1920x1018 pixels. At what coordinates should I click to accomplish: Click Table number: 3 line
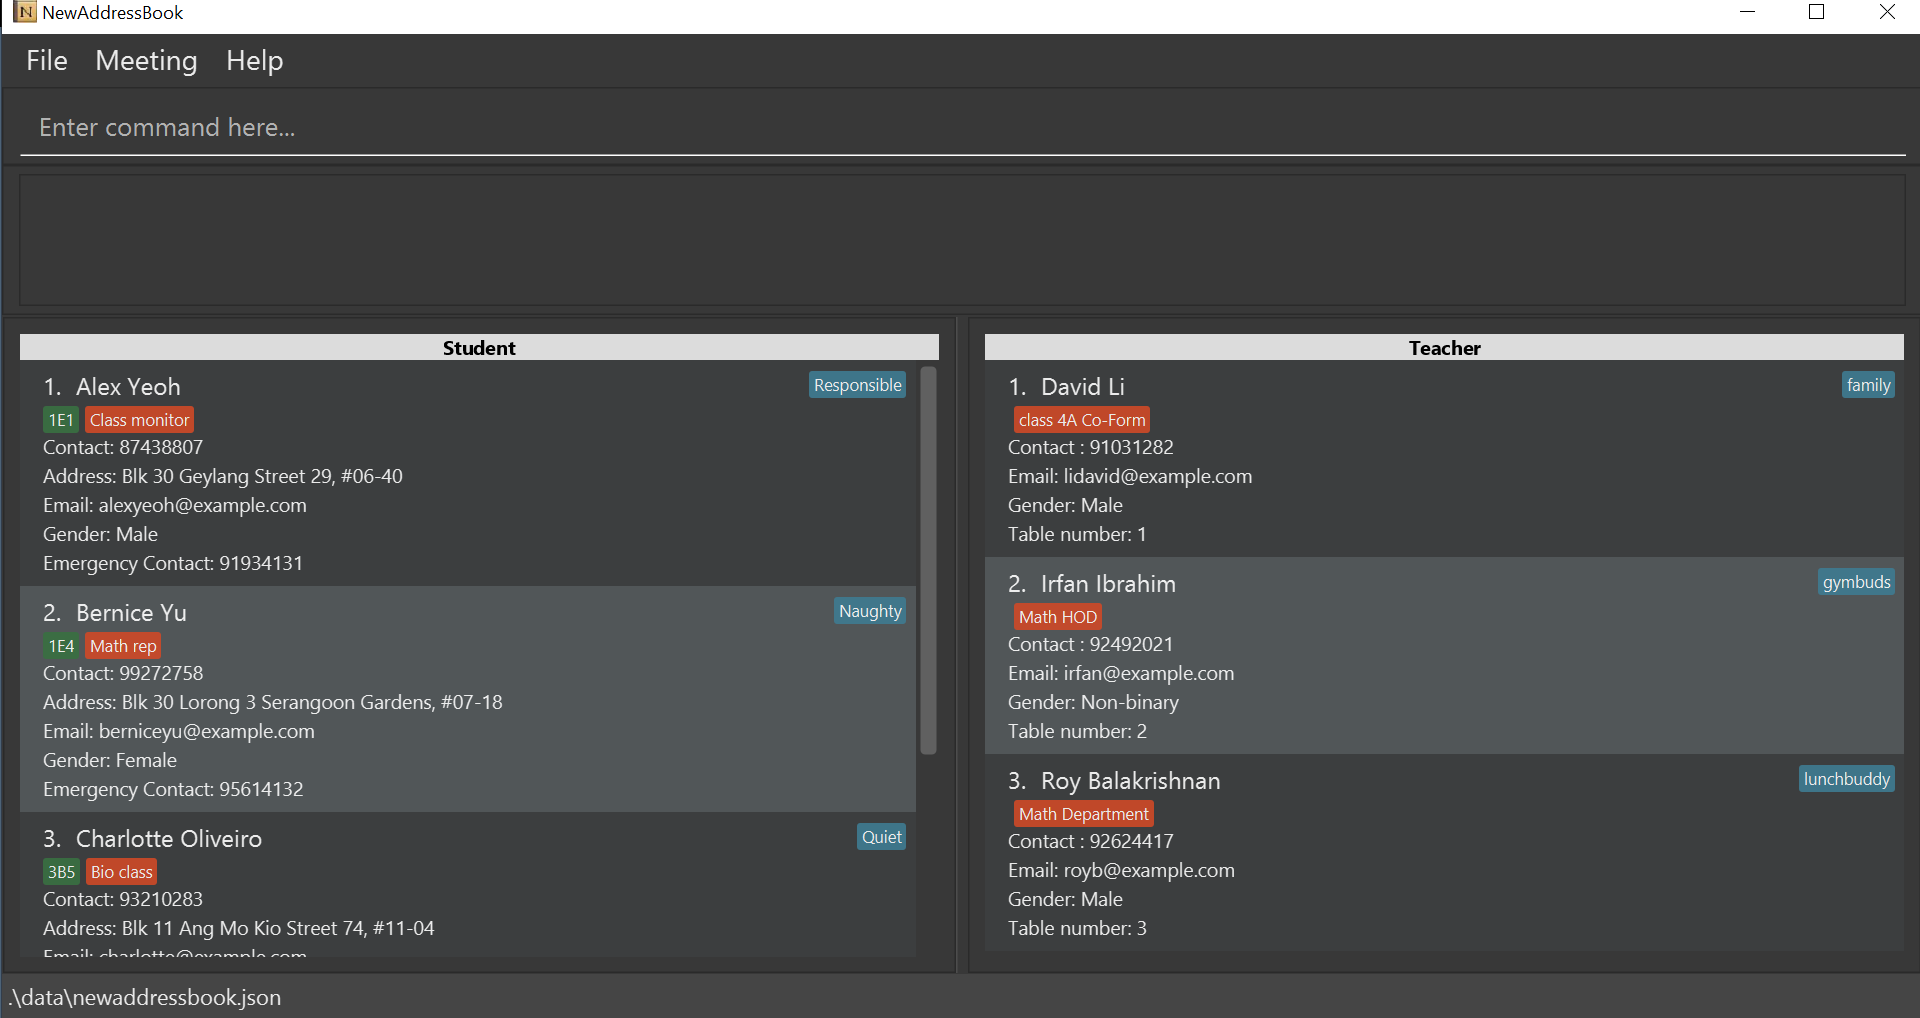[x=1077, y=928]
